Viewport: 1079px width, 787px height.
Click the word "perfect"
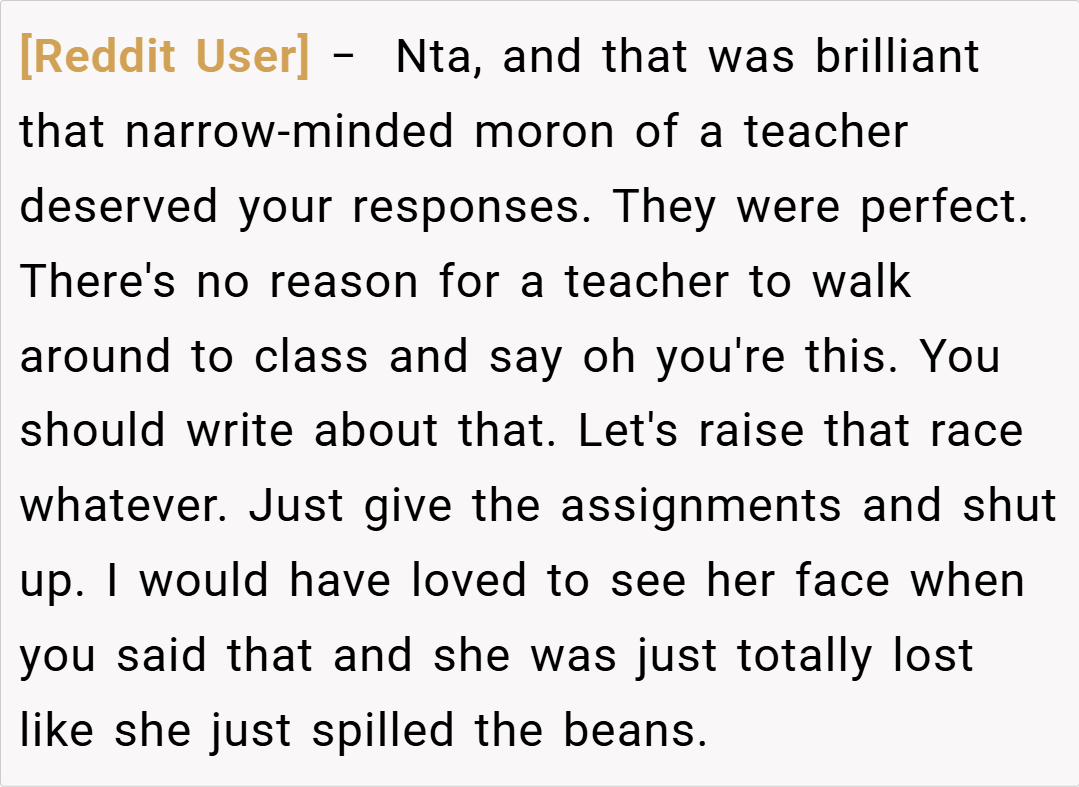(943, 207)
